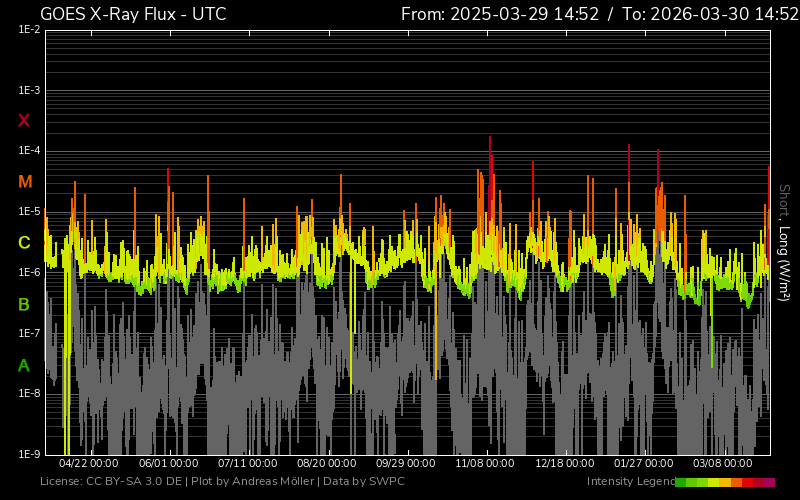
Task: Select the 11/08 00:00 time axis tick
Action: pyautogui.click(x=485, y=464)
